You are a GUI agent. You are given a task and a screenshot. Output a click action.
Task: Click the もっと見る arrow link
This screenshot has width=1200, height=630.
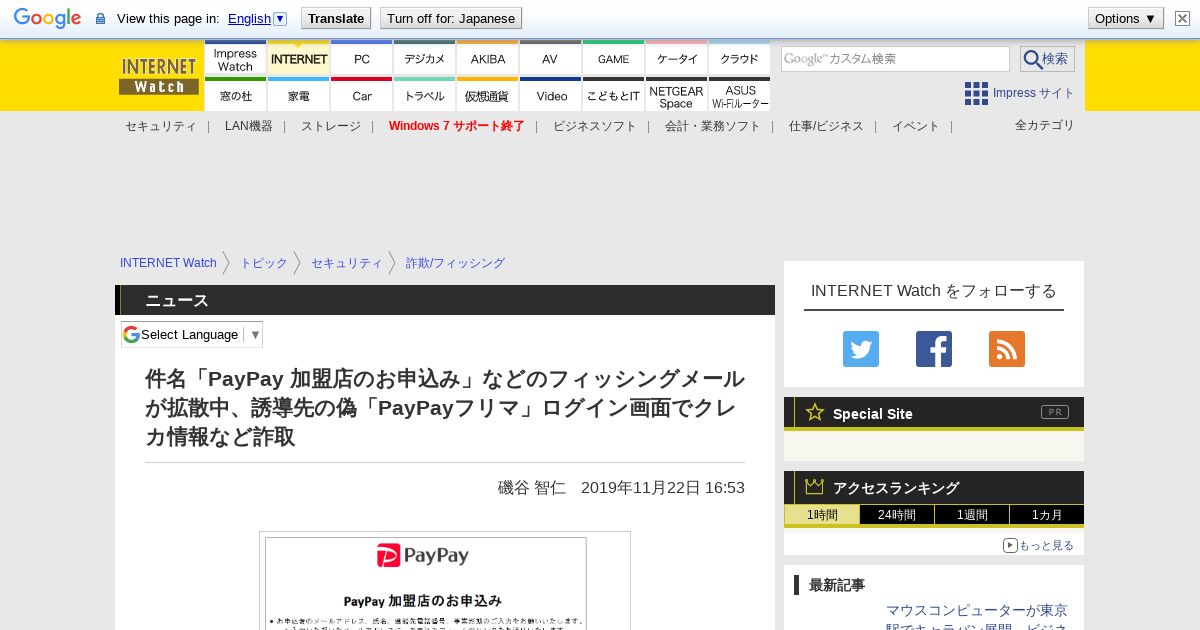[x=1038, y=545]
